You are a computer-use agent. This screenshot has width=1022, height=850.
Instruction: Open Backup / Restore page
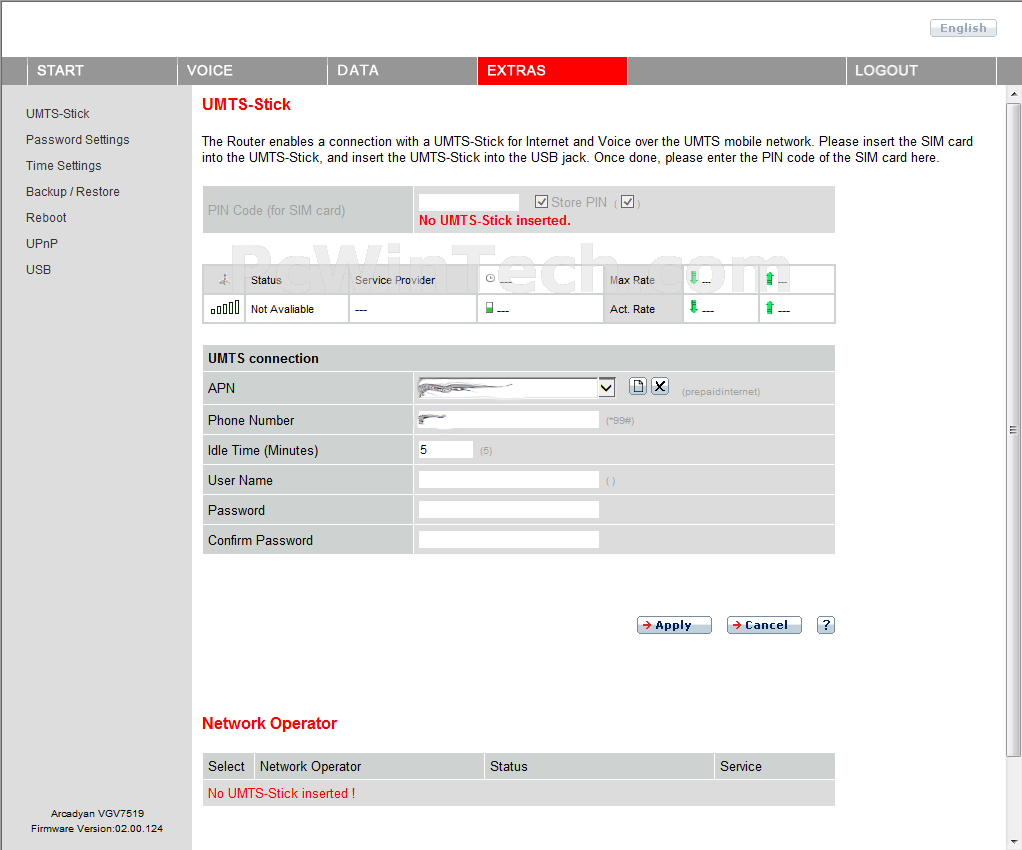72,192
